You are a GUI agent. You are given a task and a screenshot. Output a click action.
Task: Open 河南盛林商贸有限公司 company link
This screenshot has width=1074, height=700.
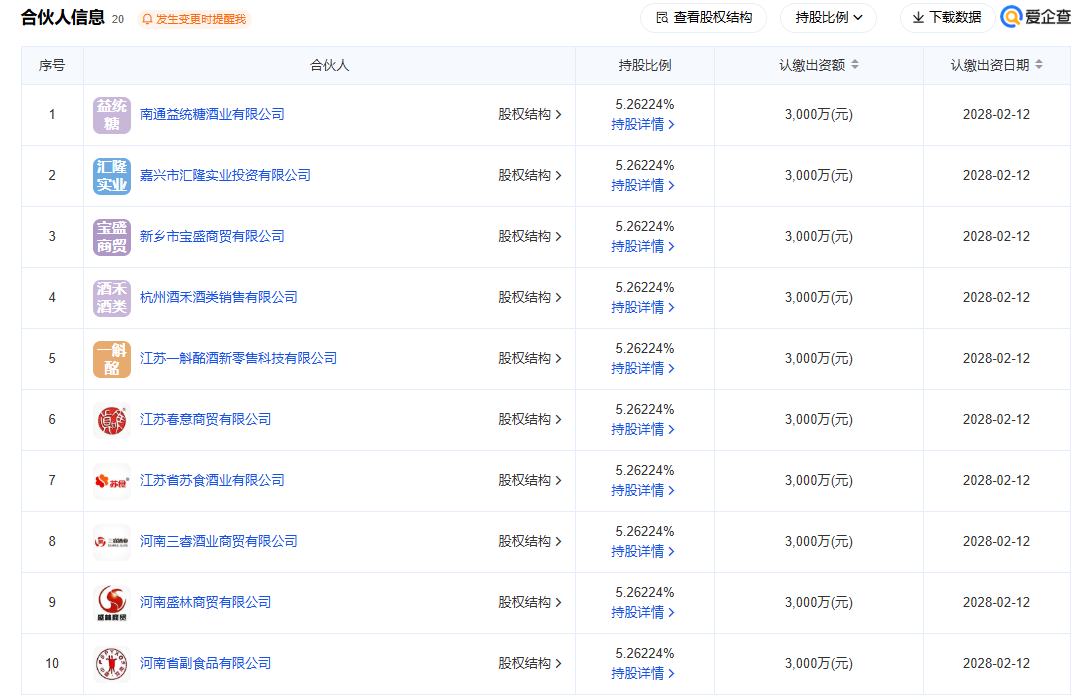coord(205,602)
